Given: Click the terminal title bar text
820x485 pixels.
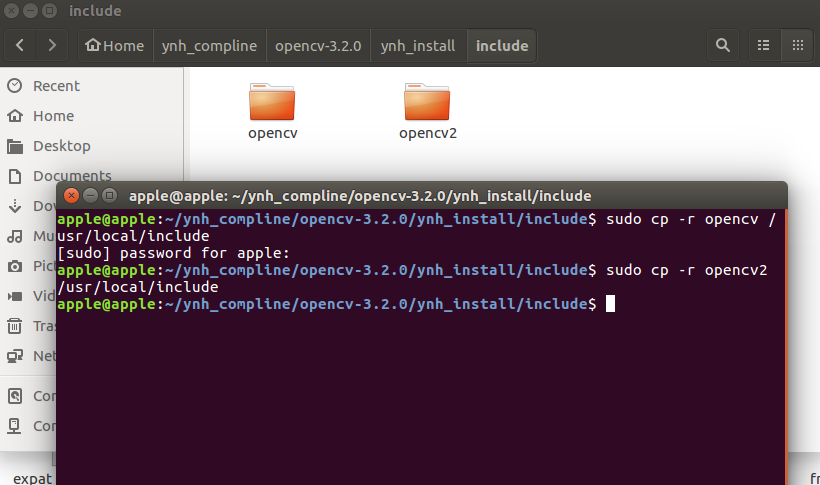Looking at the screenshot, I should [360, 196].
